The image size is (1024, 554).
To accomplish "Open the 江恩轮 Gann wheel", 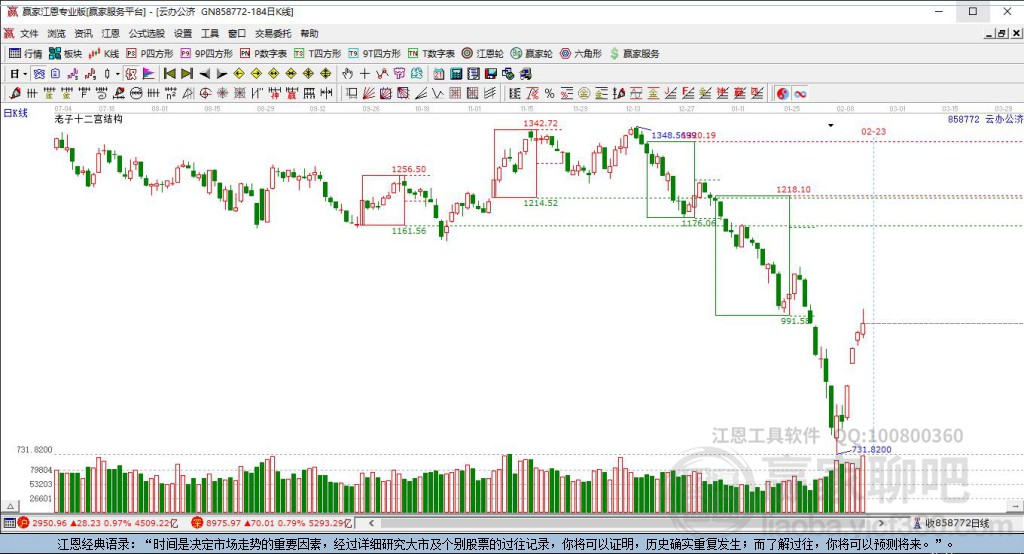I will (x=483, y=54).
